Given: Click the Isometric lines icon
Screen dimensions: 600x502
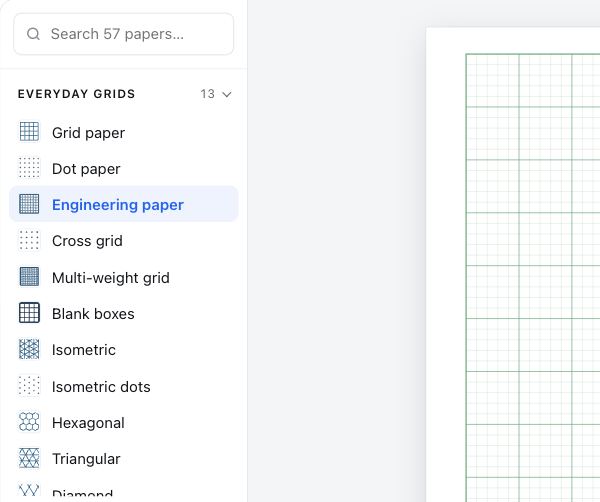Looking at the screenshot, I should pos(29,349).
